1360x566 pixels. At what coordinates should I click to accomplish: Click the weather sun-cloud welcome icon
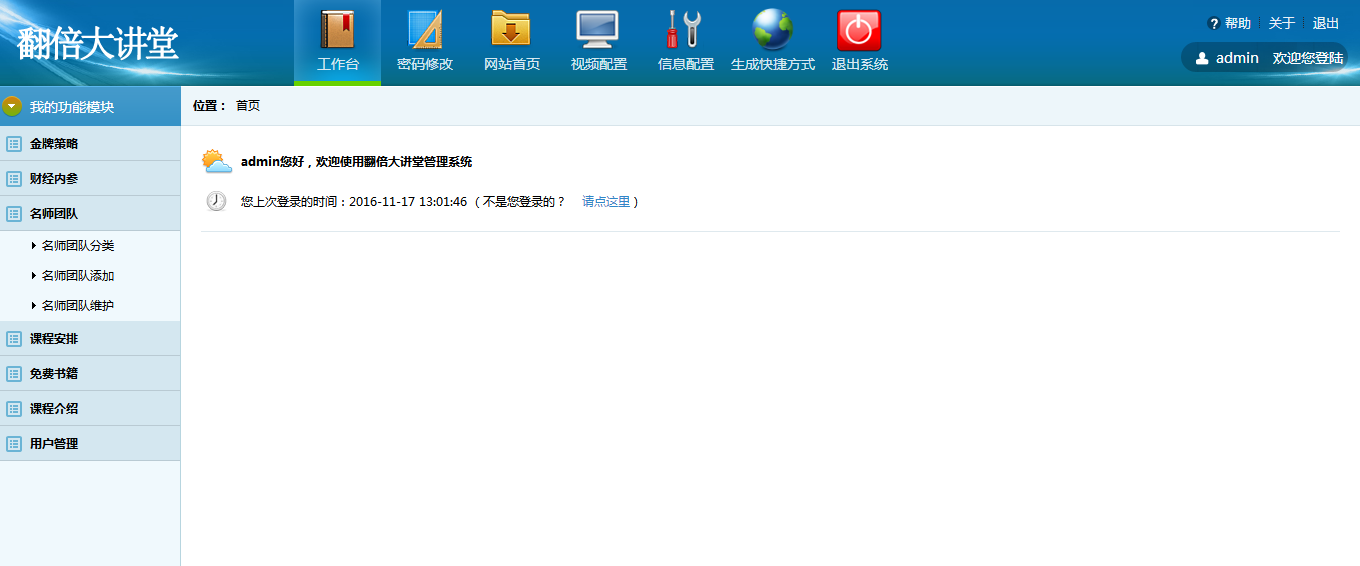click(x=217, y=161)
